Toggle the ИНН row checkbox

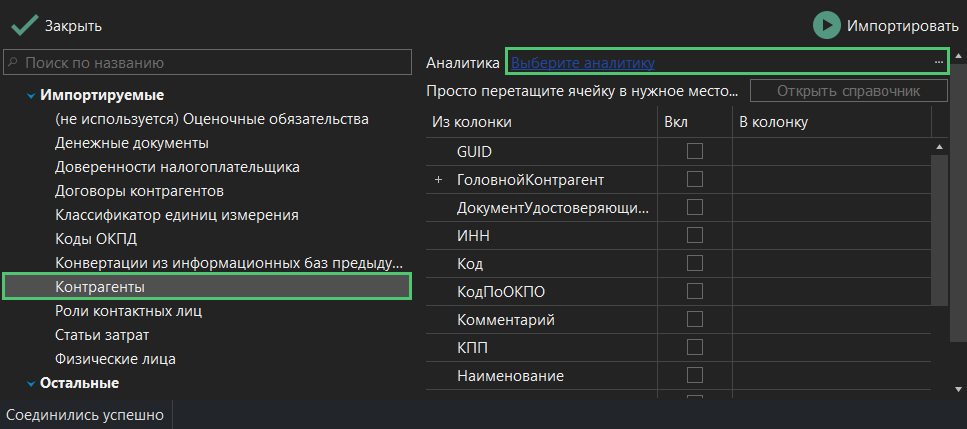point(695,236)
